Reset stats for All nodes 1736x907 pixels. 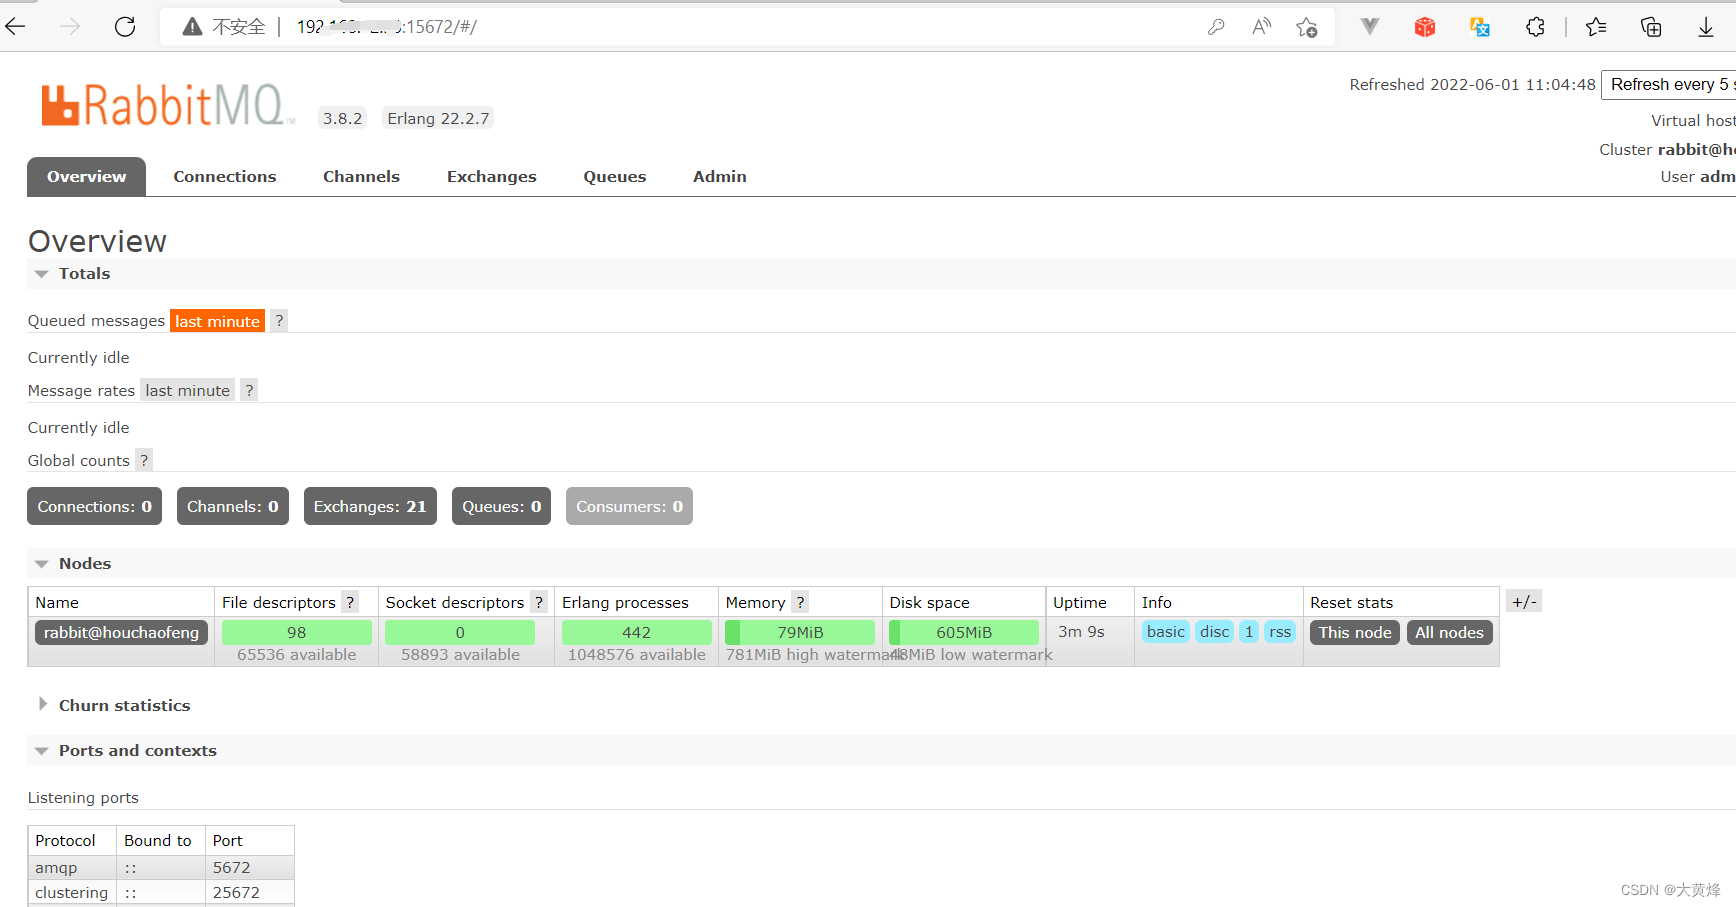tap(1449, 632)
